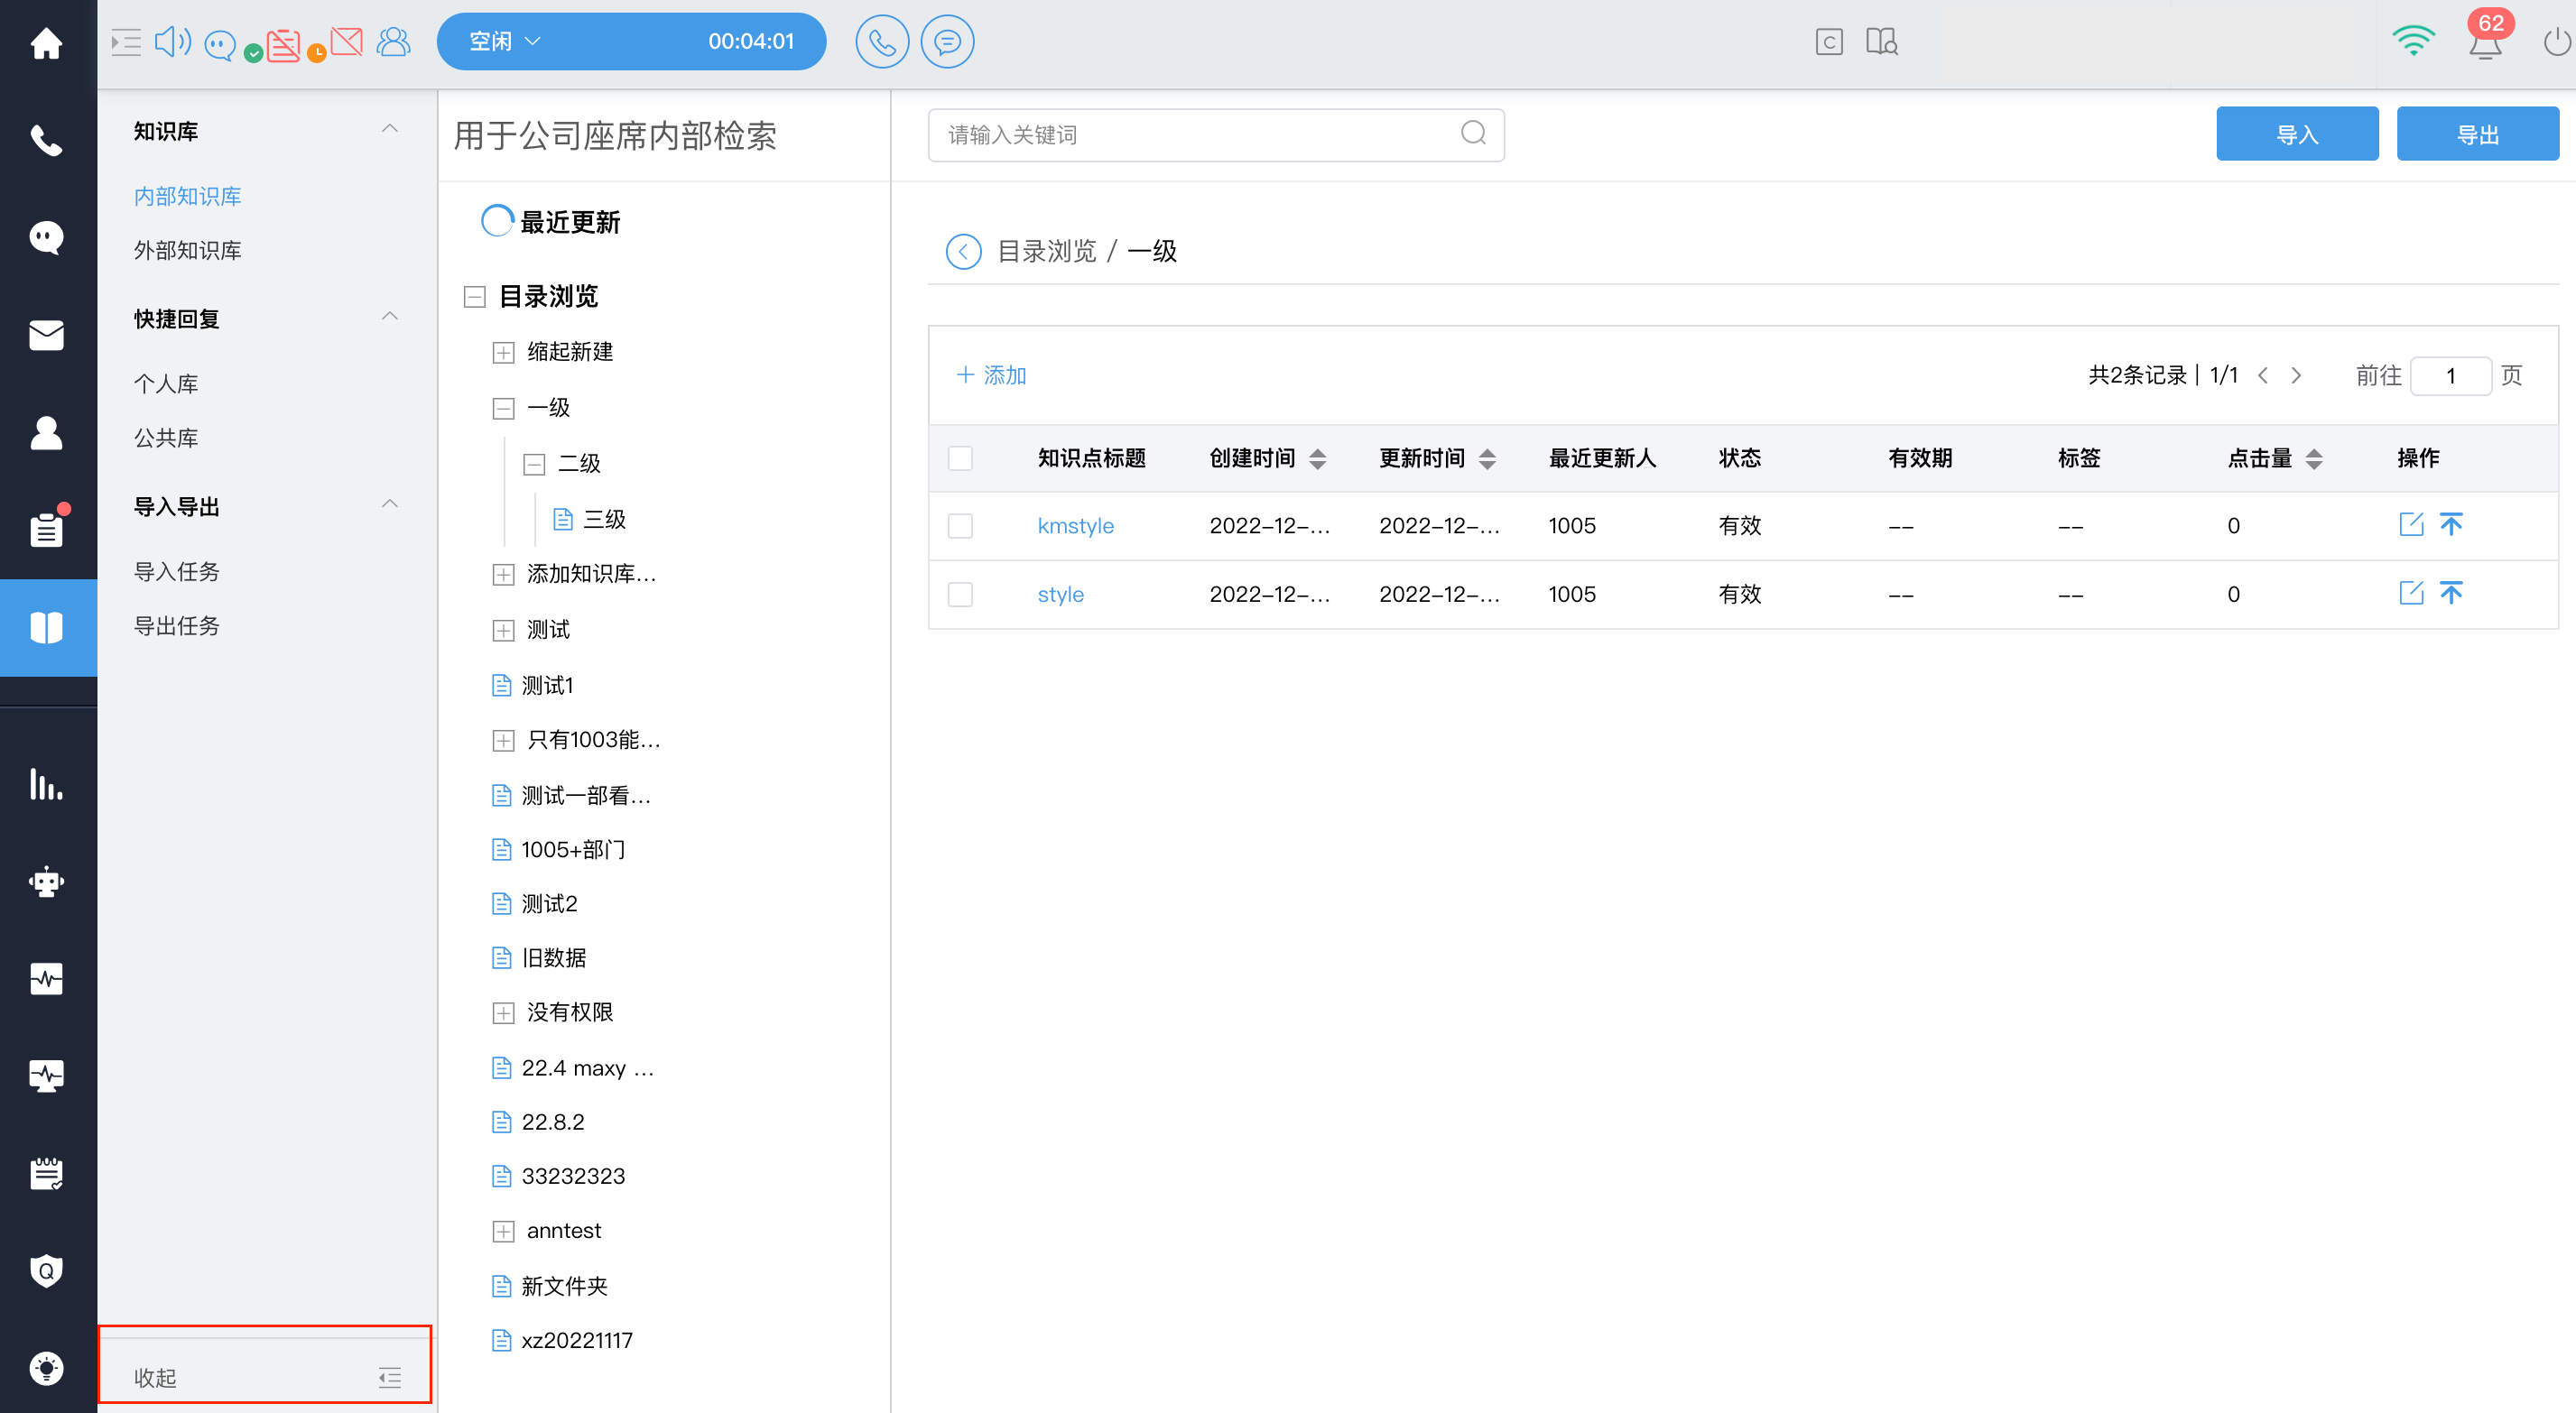Open the mail icon in left sidebar
Image resolution: width=2576 pixels, height=1413 pixels.
click(x=46, y=335)
